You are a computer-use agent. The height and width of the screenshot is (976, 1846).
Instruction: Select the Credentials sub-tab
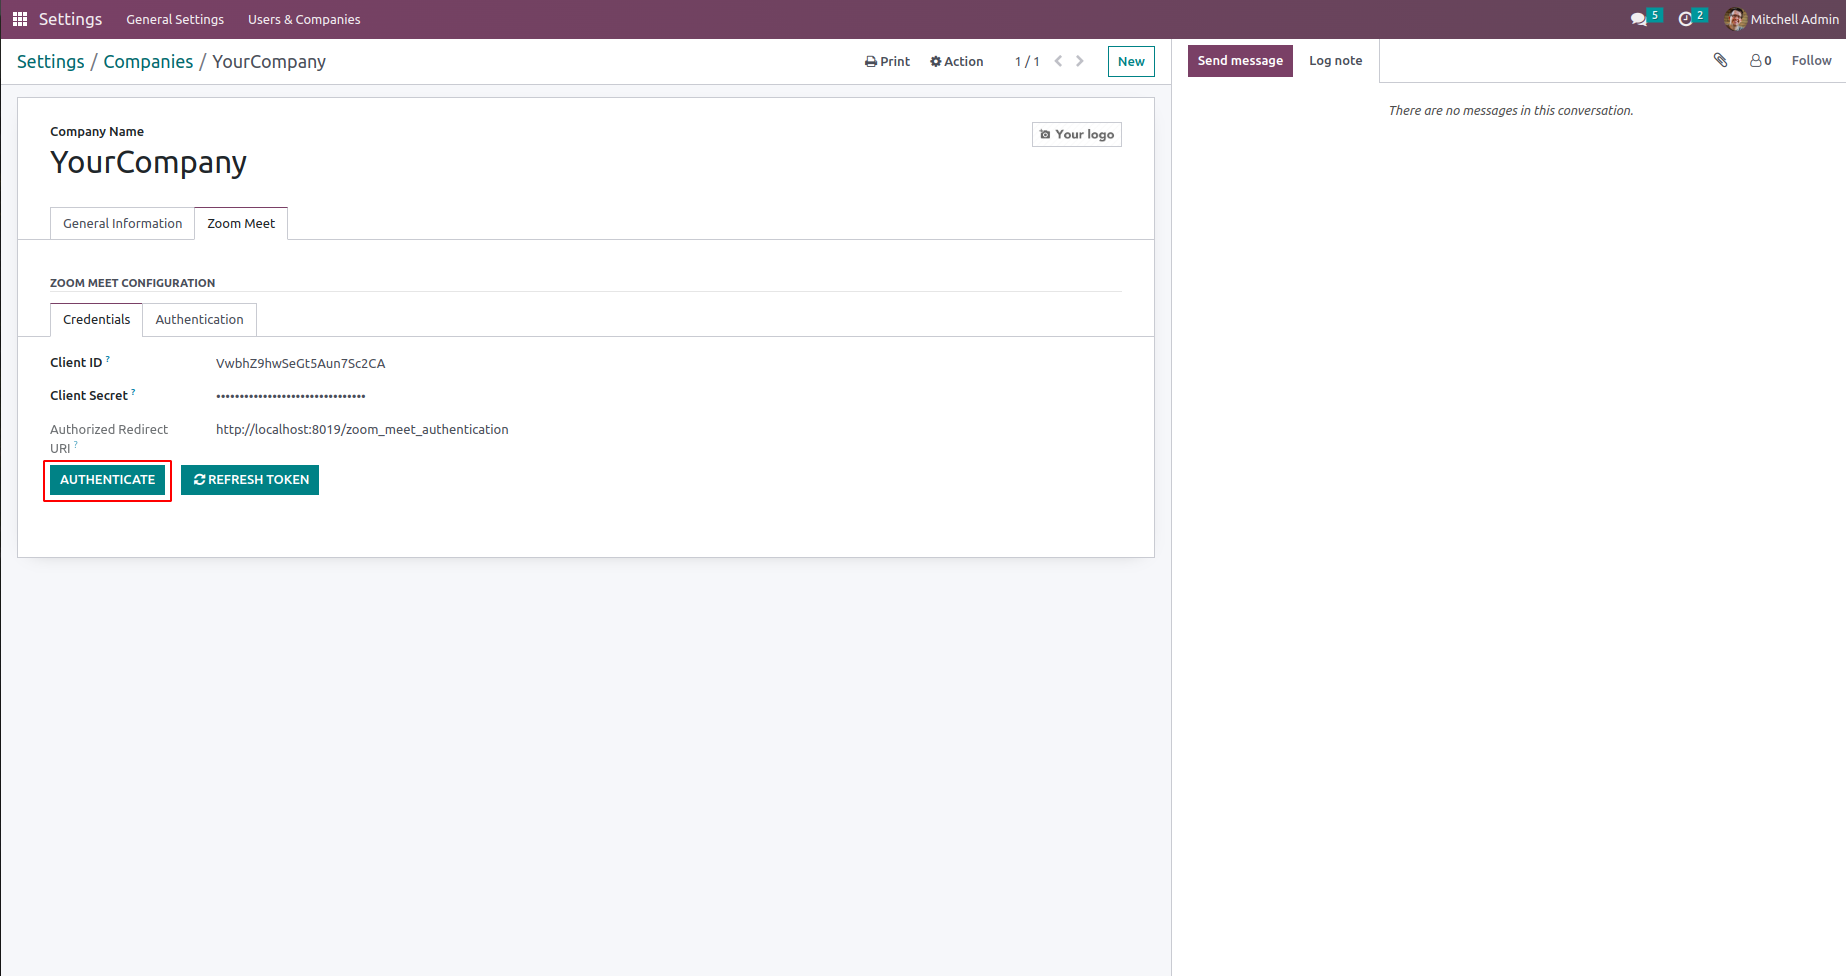(x=96, y=319)
